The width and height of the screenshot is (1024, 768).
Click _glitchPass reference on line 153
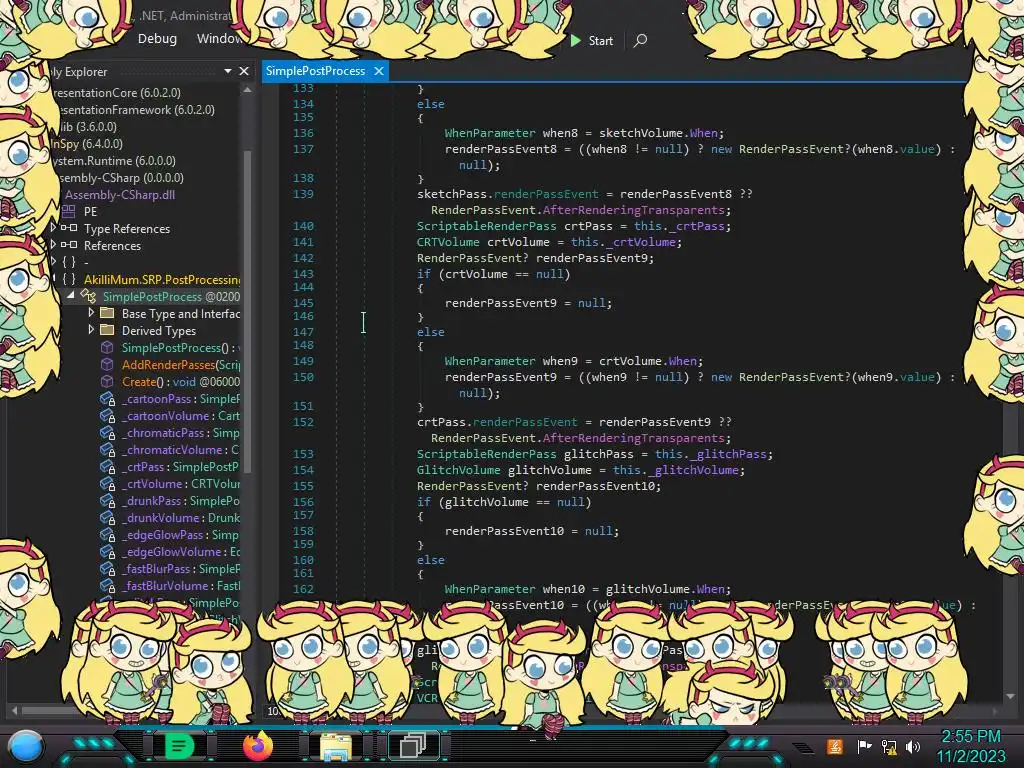point(728,454)
